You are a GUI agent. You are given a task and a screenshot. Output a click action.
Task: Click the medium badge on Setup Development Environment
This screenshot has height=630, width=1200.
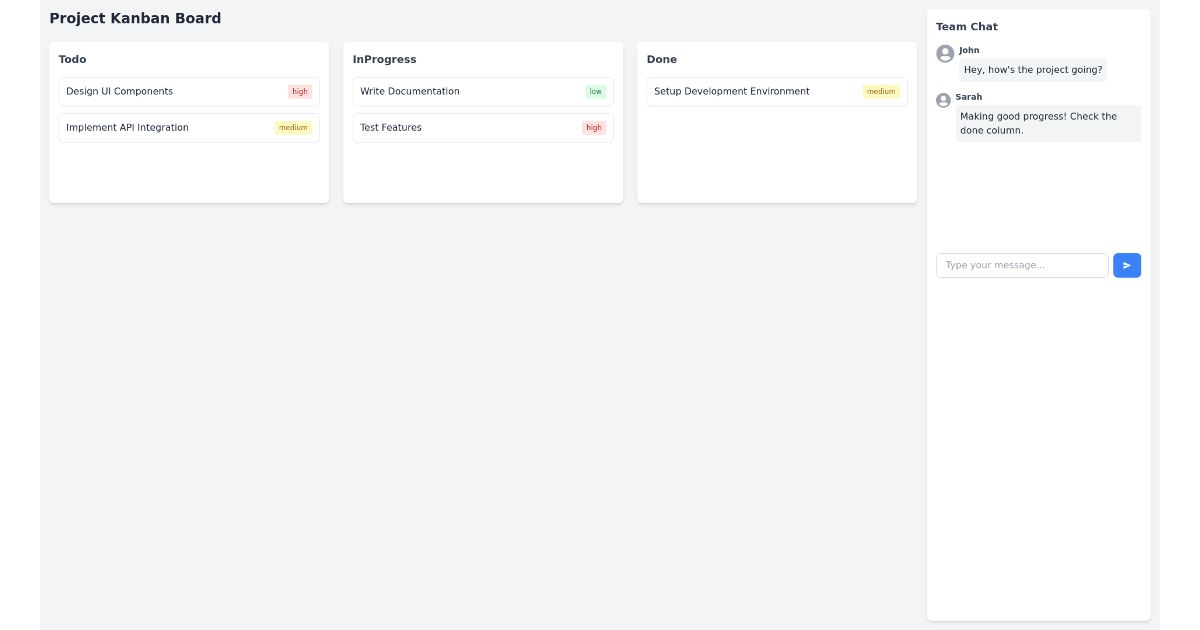880,91
